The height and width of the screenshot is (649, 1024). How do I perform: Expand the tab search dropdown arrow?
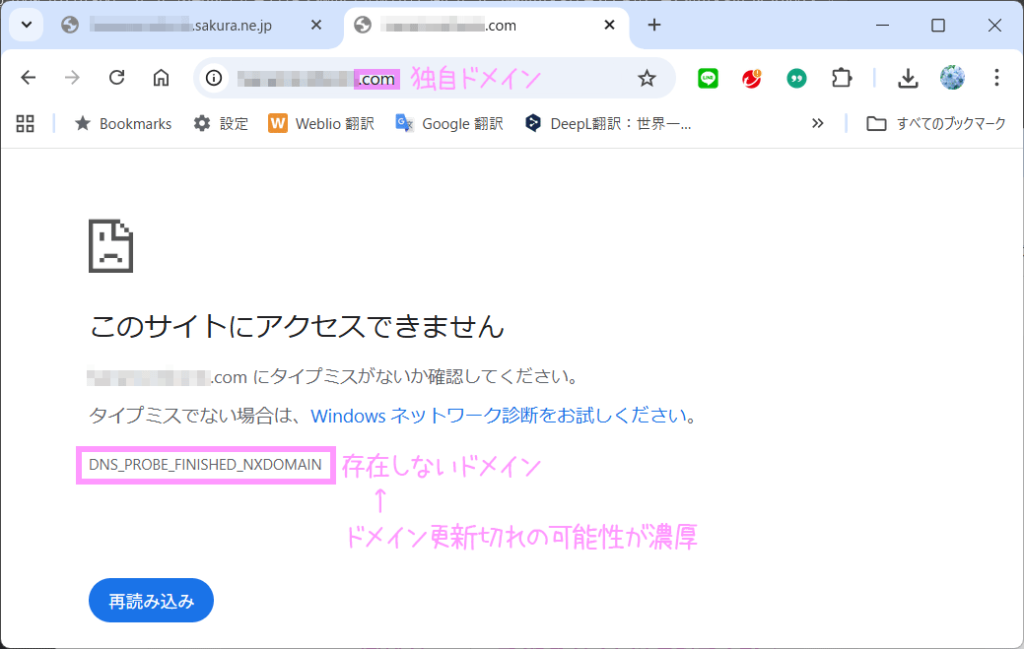(26, 25)
